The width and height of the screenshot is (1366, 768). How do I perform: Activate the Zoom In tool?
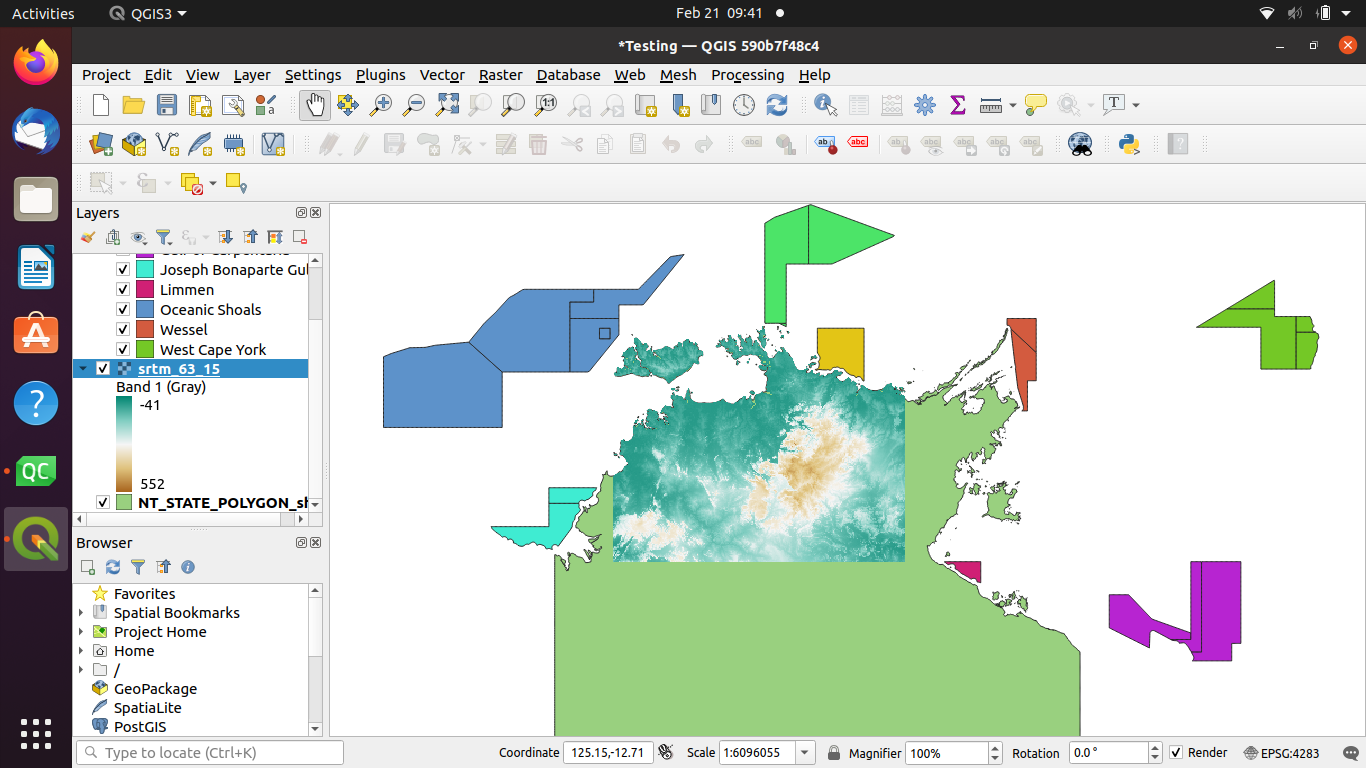[x=380, y=104]
